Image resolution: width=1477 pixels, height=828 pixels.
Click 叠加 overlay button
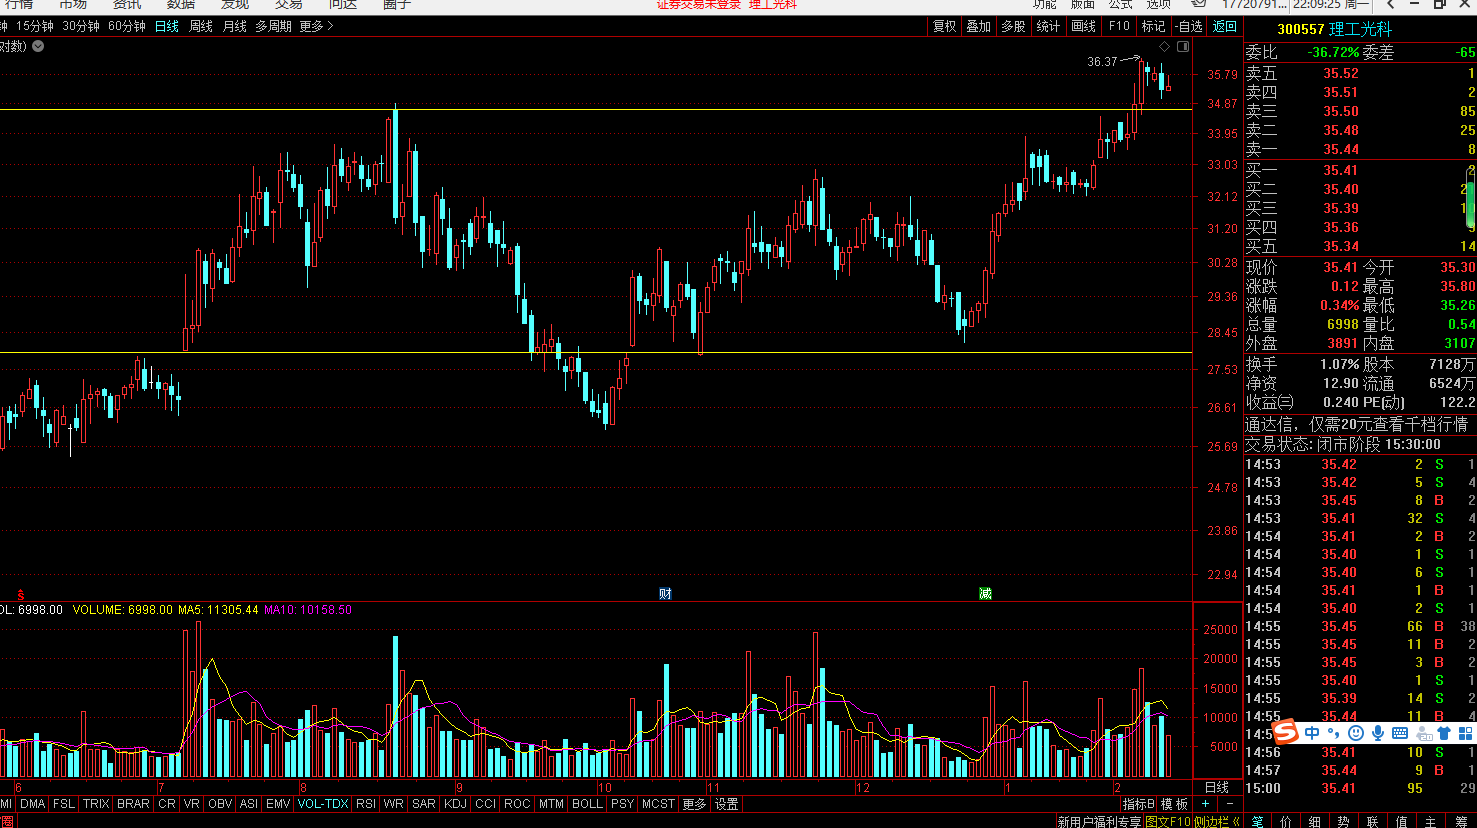coord(979,26)
